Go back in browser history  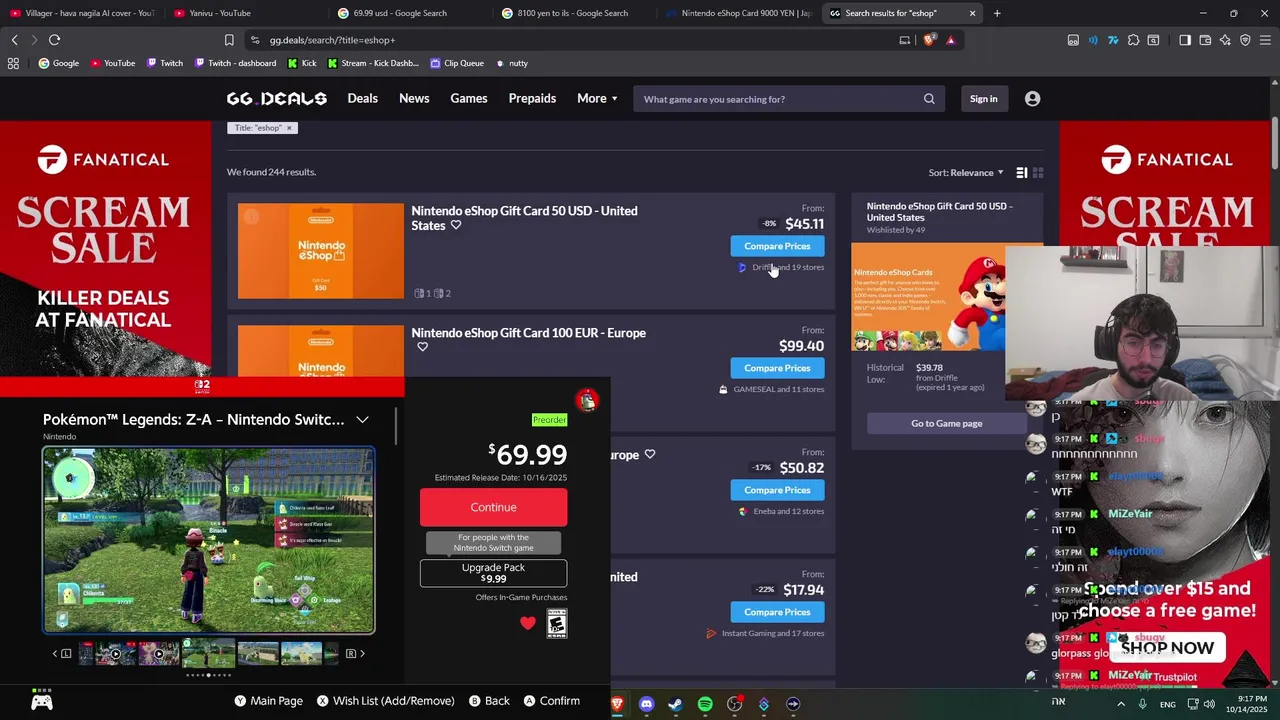click(14, 40)
